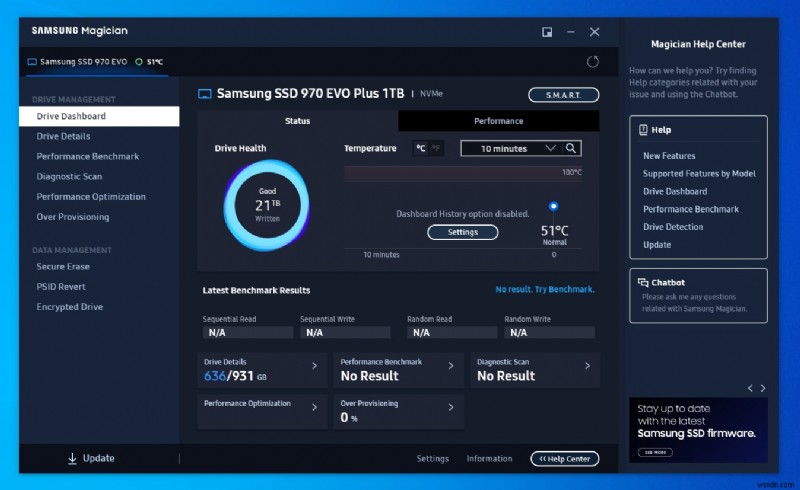Open Performance Optimization card arrow
Viewport: 800px width, 490px height.
pyautogui.click(x=314, y=407)
